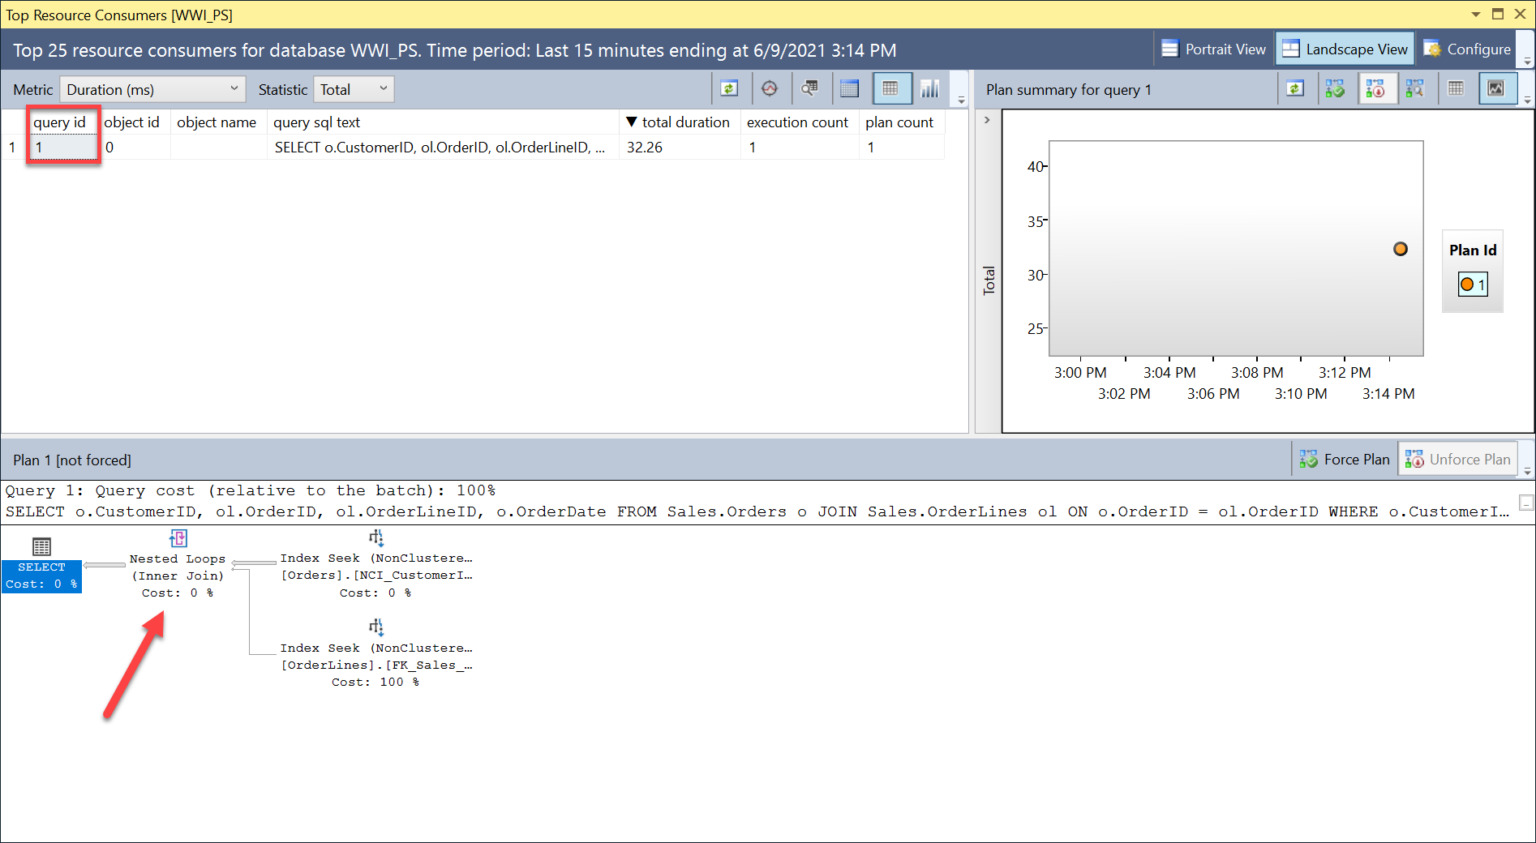The width and height of the screenshot is (1536, 843).
Task: Switch to Portrait View layout
Action: coord(1213,49)
